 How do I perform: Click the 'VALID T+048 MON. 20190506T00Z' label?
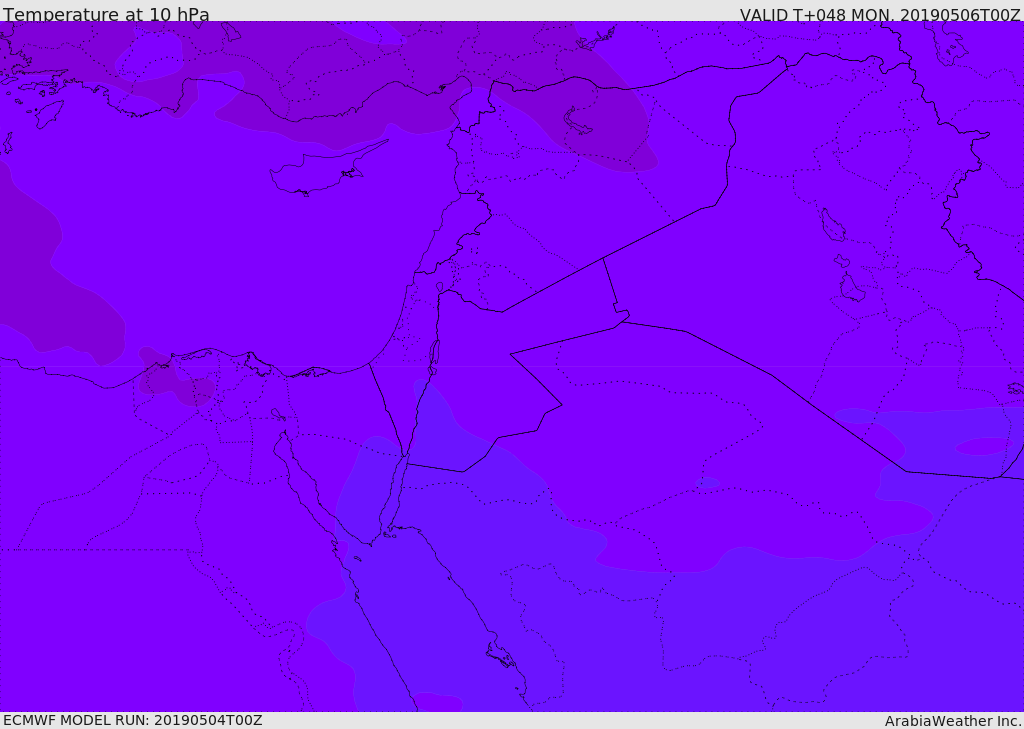click(880, 14)
